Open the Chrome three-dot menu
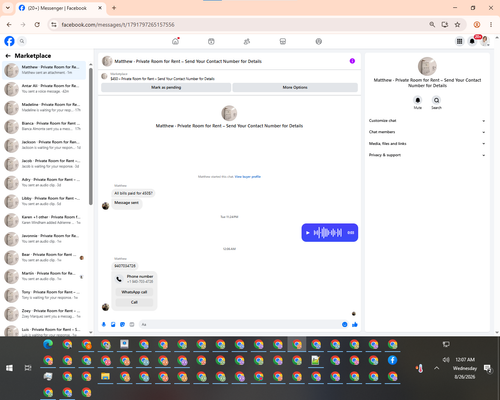This screenshot has width=500, height=400. [491, 25]
